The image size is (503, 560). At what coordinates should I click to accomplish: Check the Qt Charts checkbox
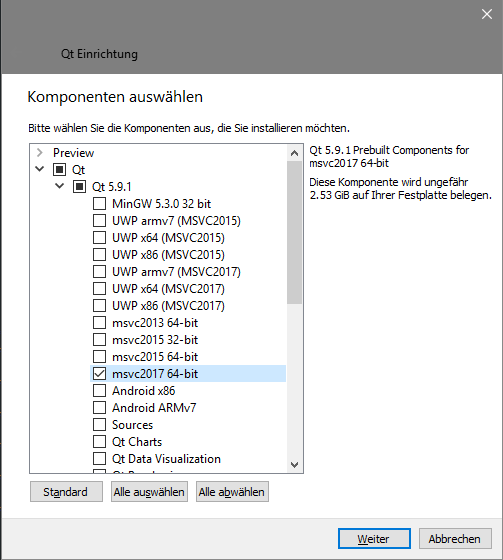(99, 442)
